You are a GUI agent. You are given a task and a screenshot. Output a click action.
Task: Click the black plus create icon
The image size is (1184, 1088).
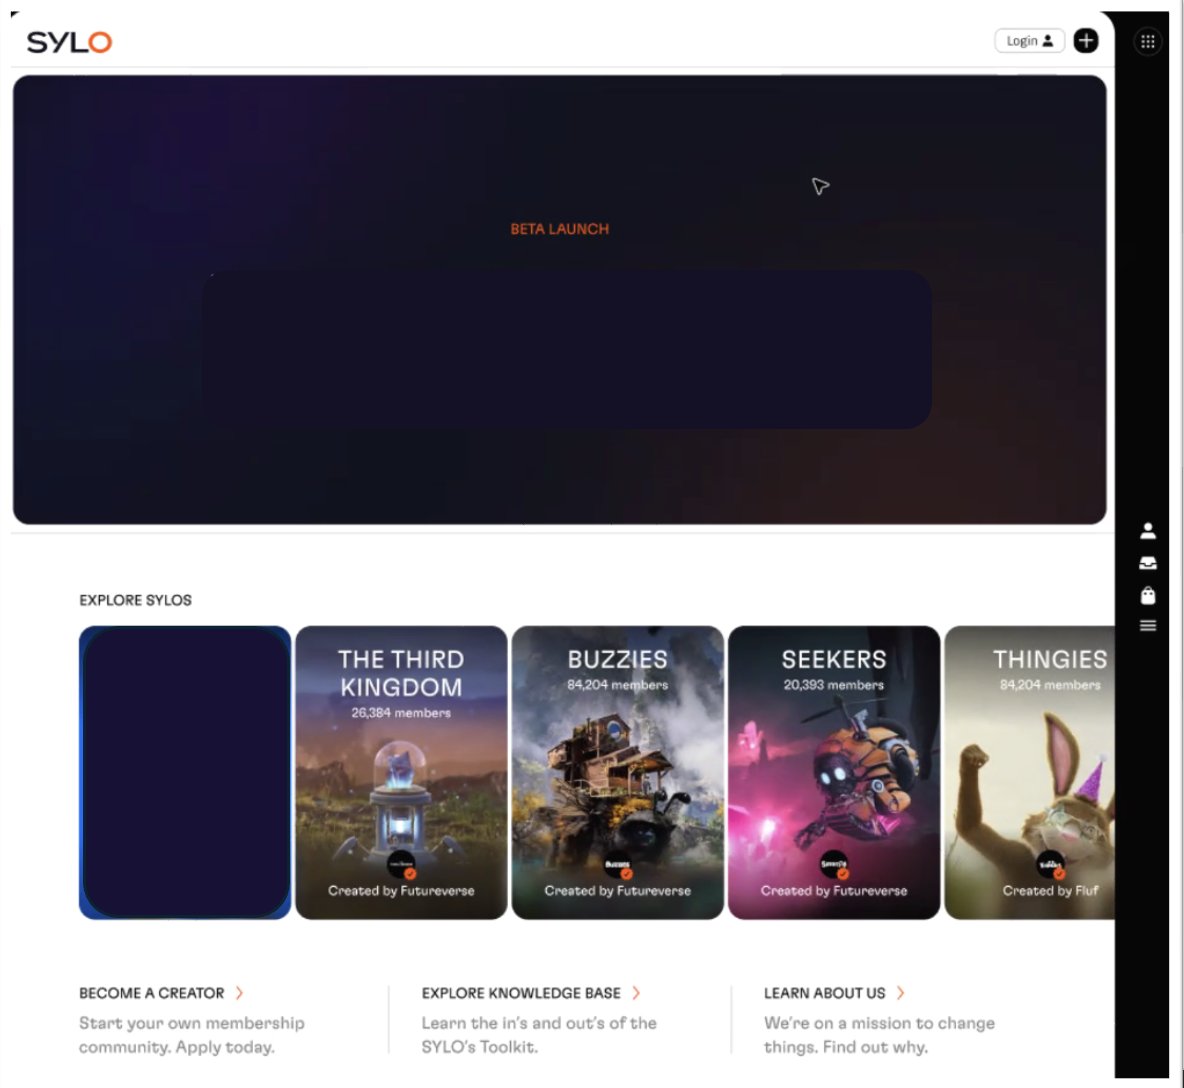[x=1086, y=41]
